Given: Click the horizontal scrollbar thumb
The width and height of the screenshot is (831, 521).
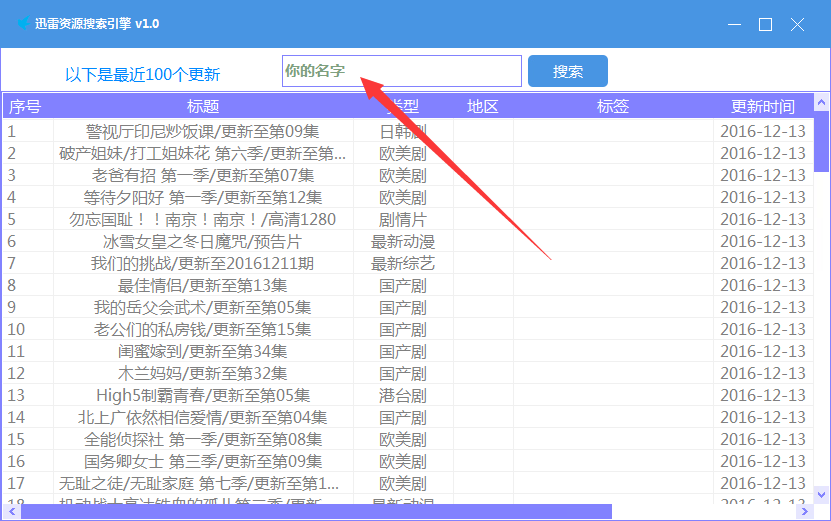Looking at the screenshot, I should coord(316,511).
